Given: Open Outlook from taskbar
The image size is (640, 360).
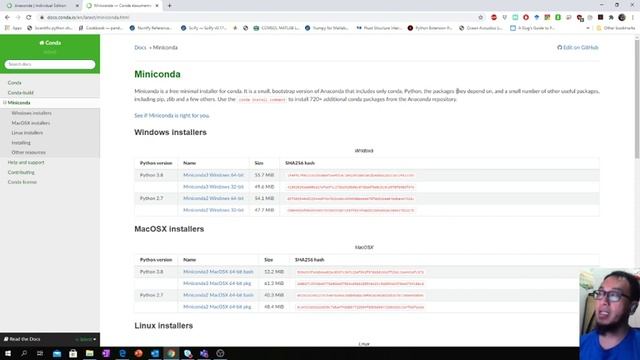Looking at the screenshot, I should [155, 353].
